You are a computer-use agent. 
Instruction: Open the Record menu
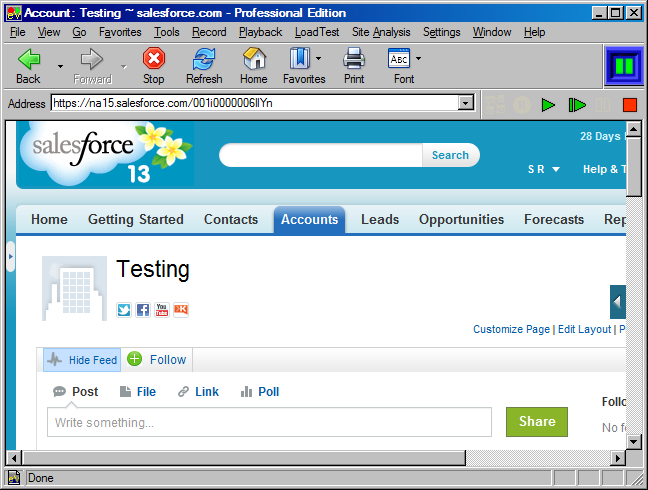tap(209, 32)
